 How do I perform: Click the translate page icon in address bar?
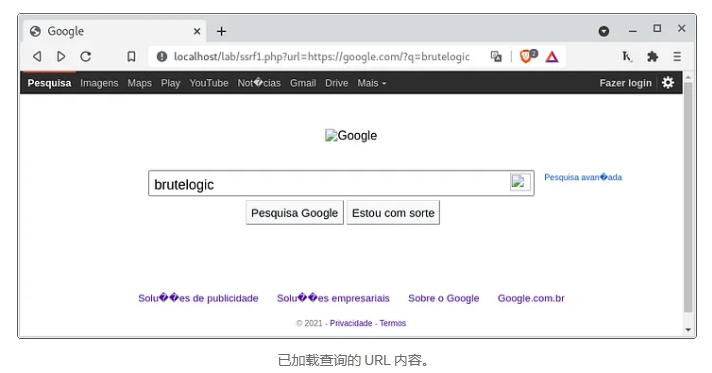coord(496,56)
